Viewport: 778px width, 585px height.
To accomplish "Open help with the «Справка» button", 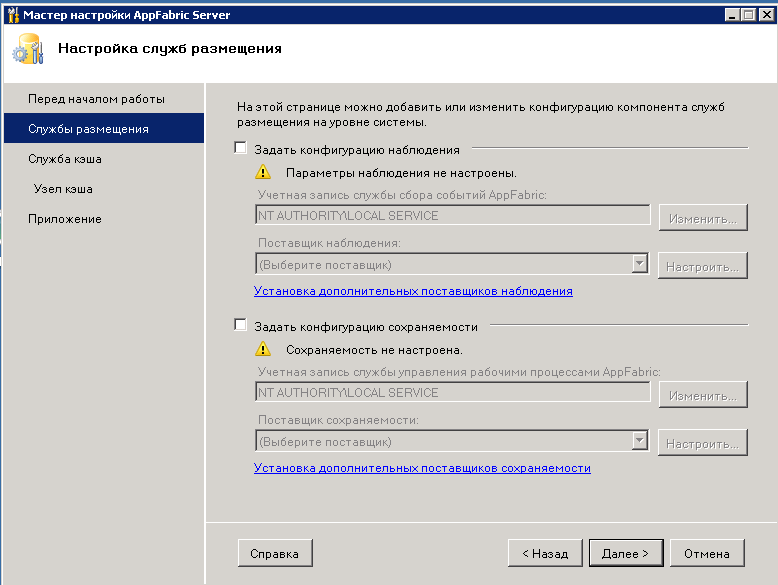I will click(275, 553).
